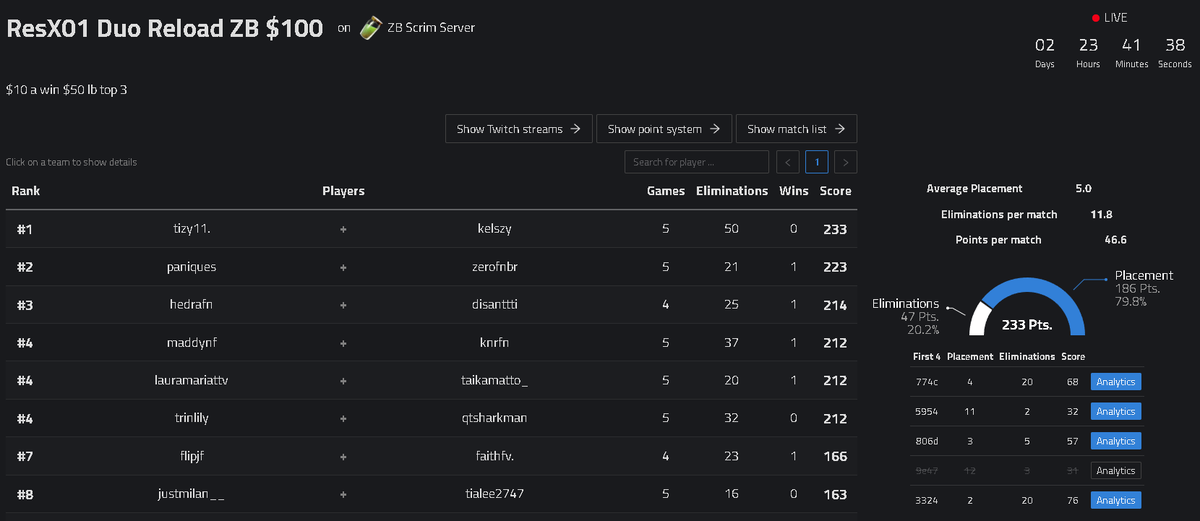Viewport: 1200px width, 521px height.
Task: Click the Score column header in leaderboard
Action: tap(835, 191)
